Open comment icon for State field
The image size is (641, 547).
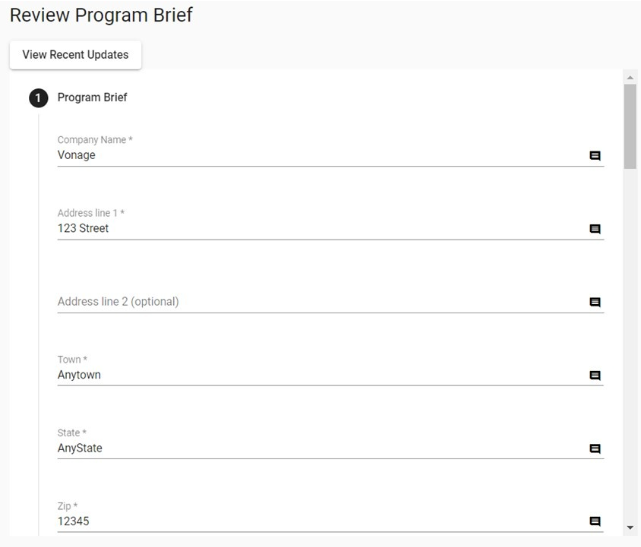[595, 449]
